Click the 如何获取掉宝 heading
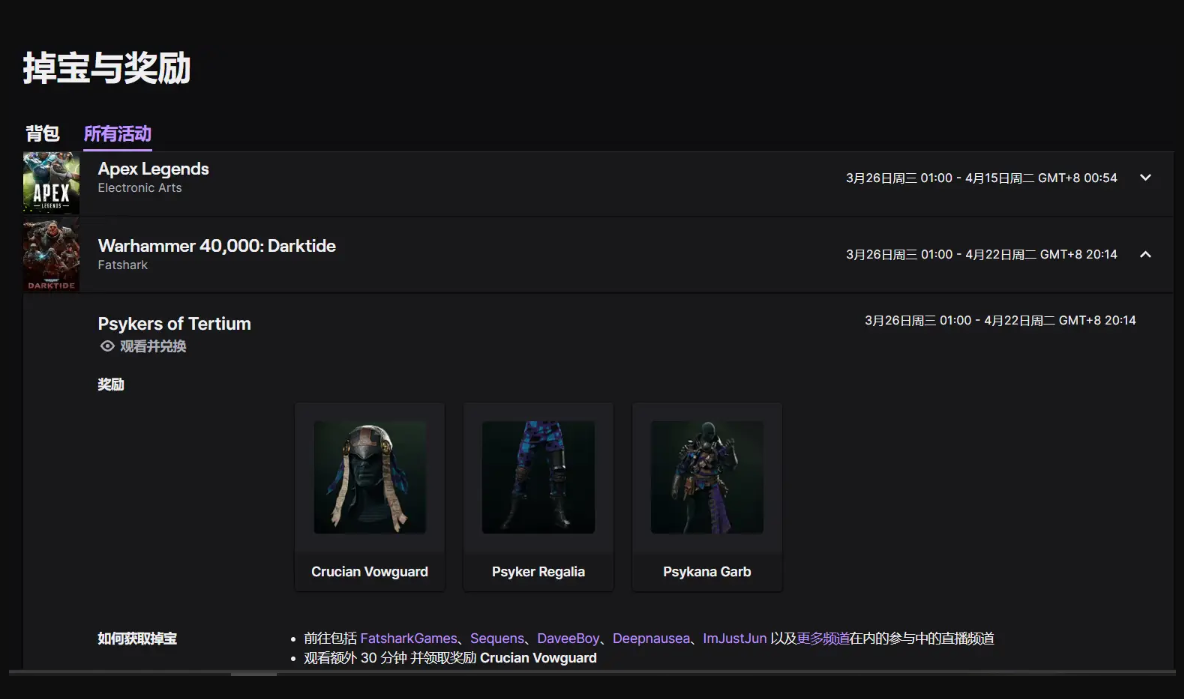 [137, 639]
